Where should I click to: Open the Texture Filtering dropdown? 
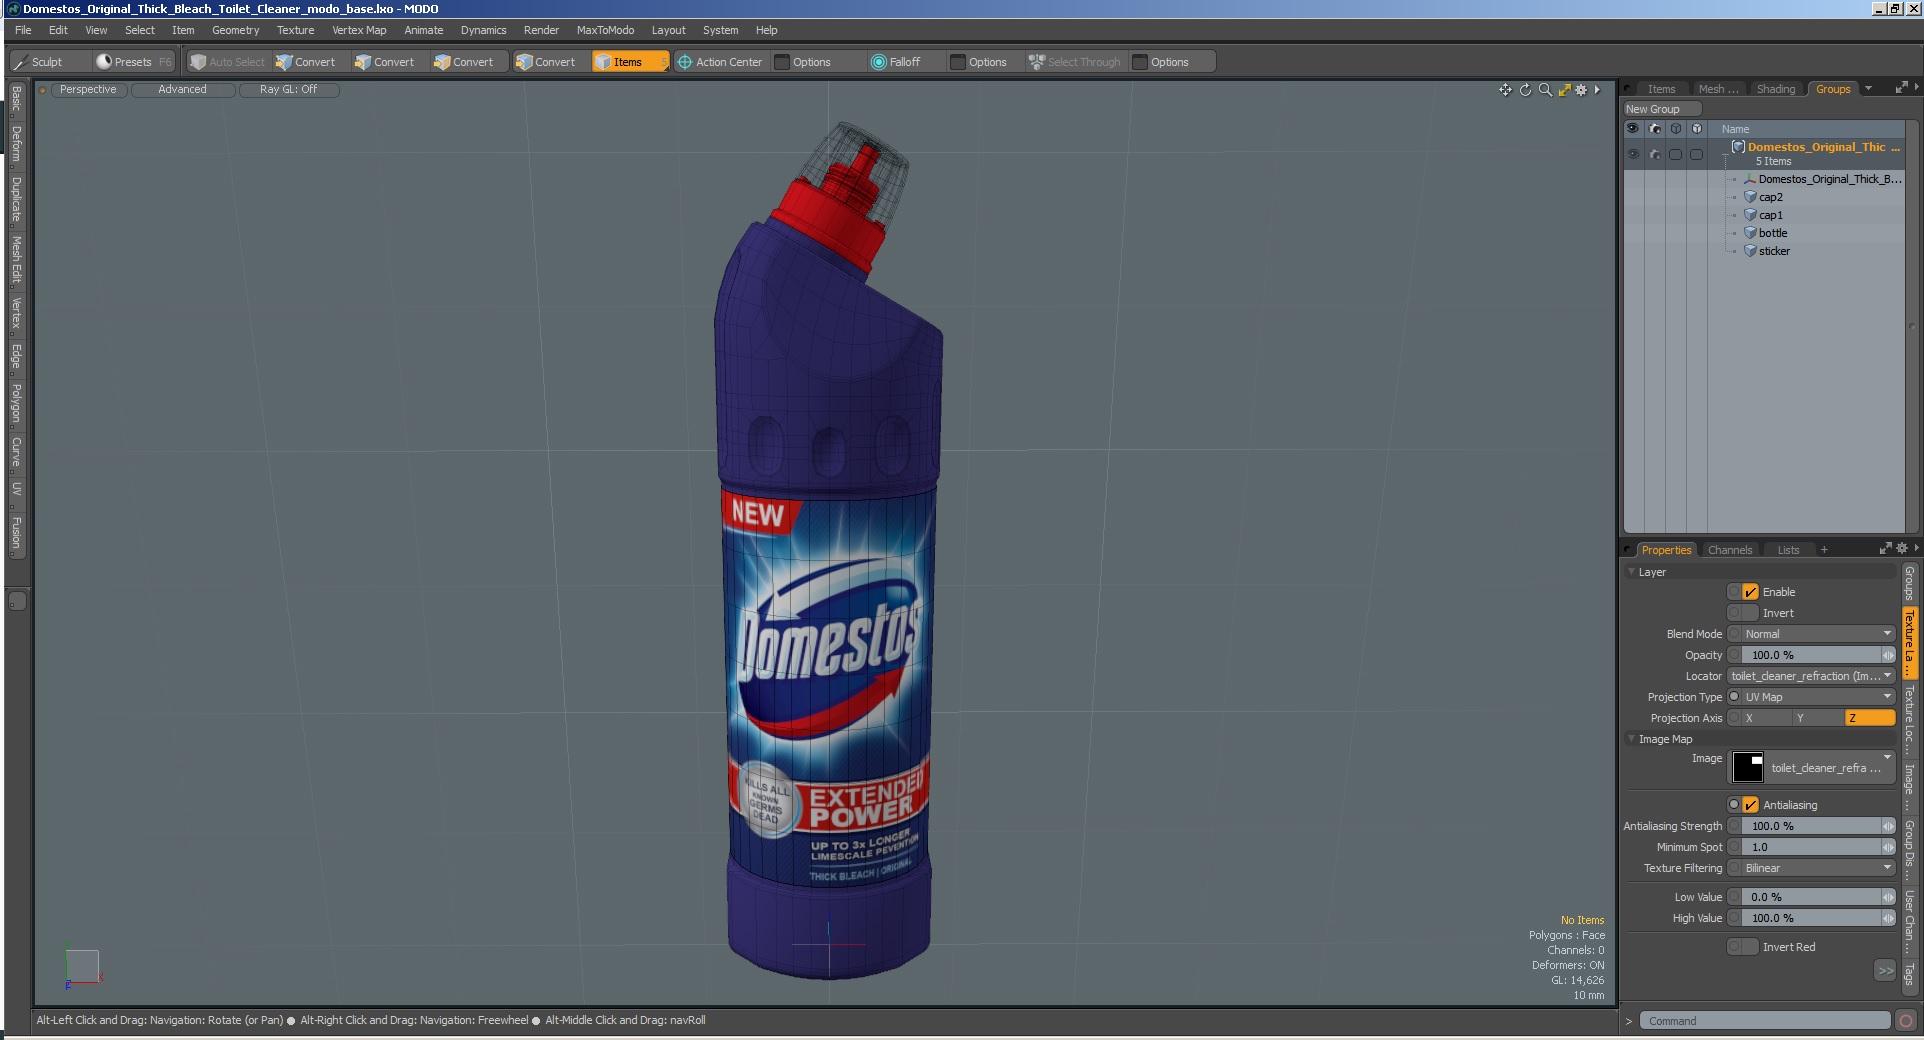click(x=1818, y=868)
